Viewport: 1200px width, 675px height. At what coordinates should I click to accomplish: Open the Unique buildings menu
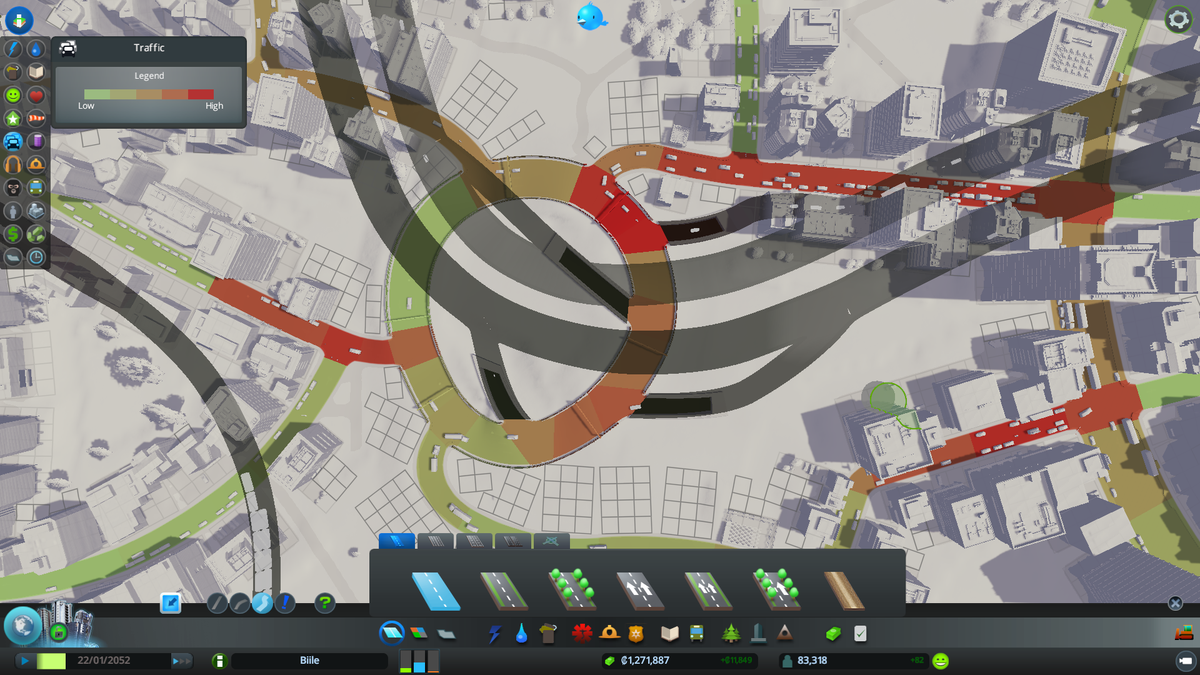[759, 633]
